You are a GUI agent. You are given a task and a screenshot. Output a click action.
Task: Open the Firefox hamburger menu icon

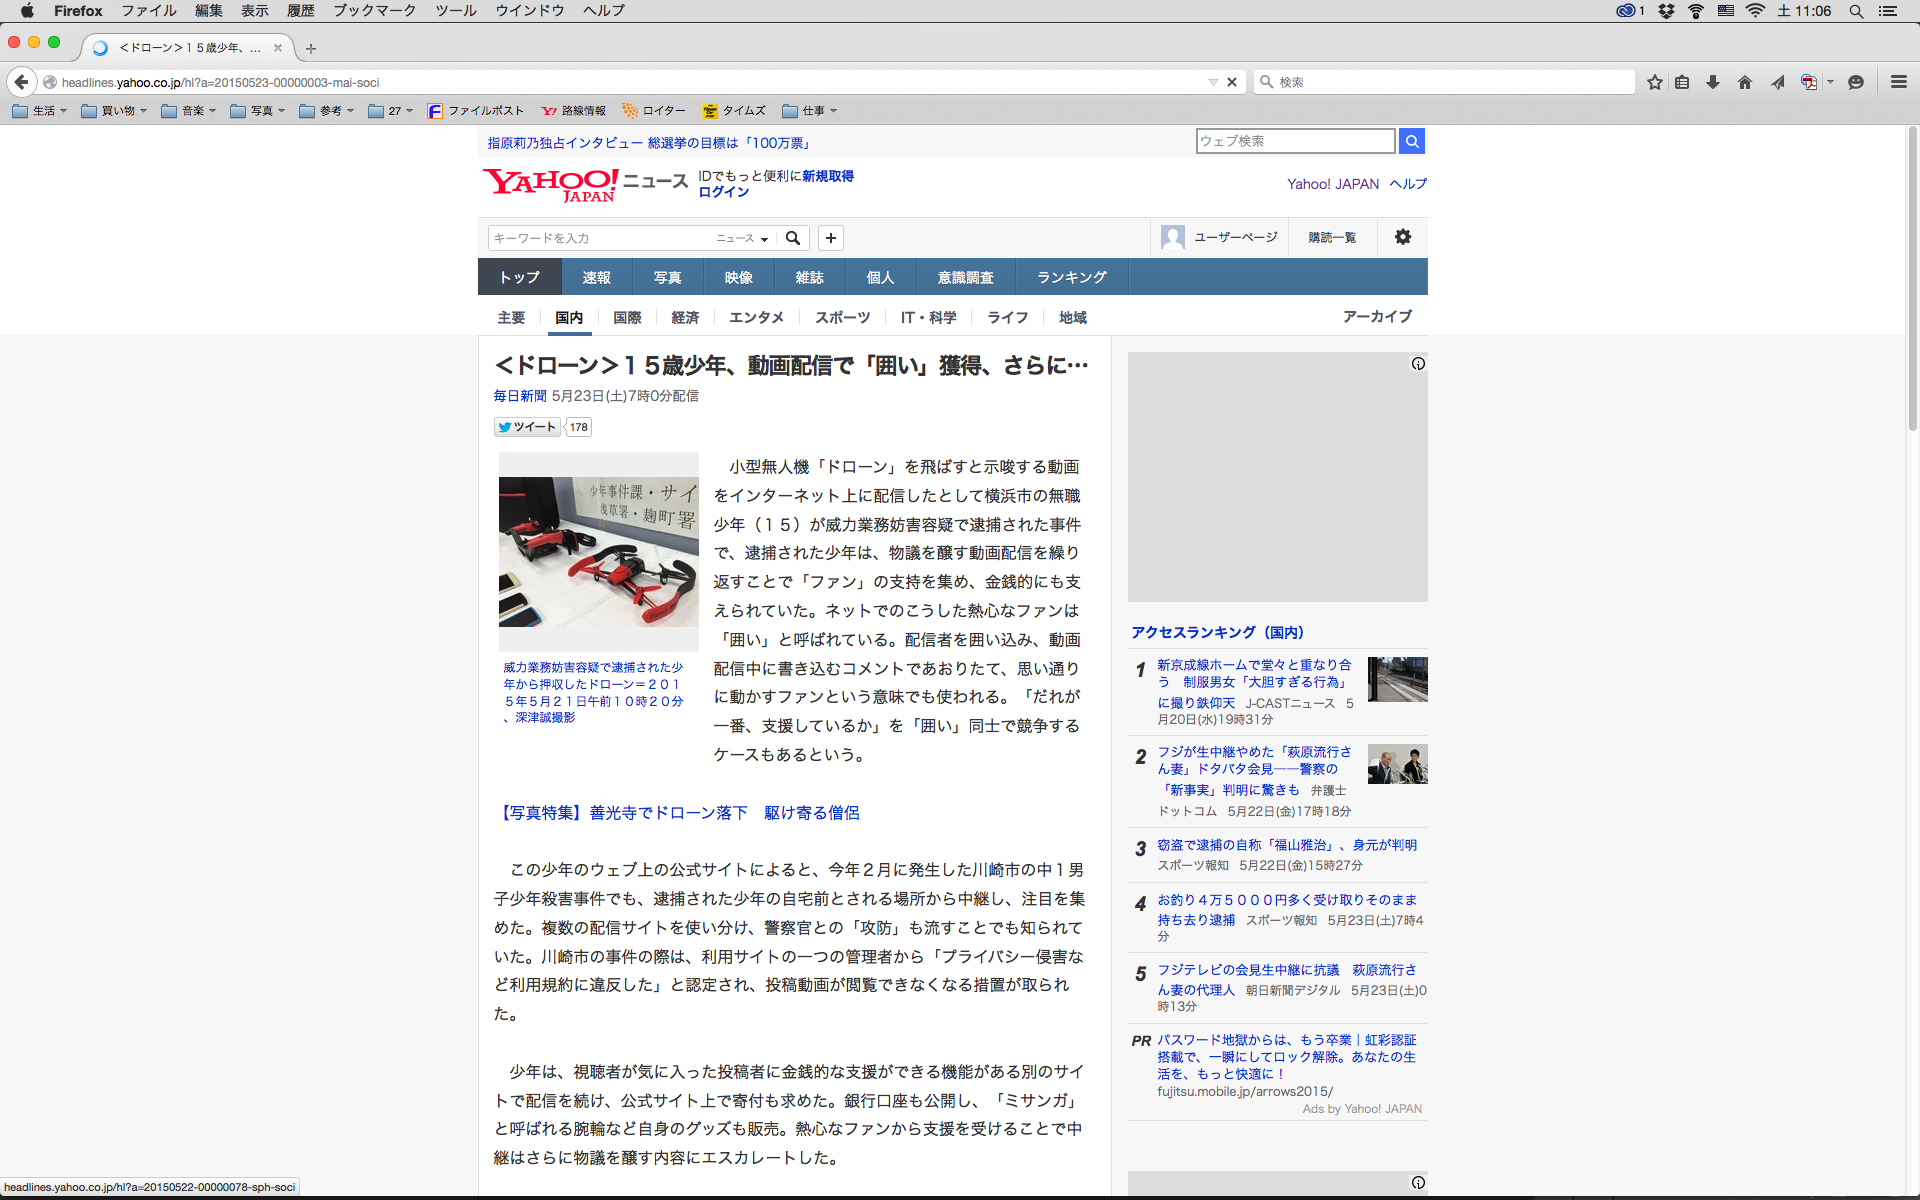(x=1898, y=82)
